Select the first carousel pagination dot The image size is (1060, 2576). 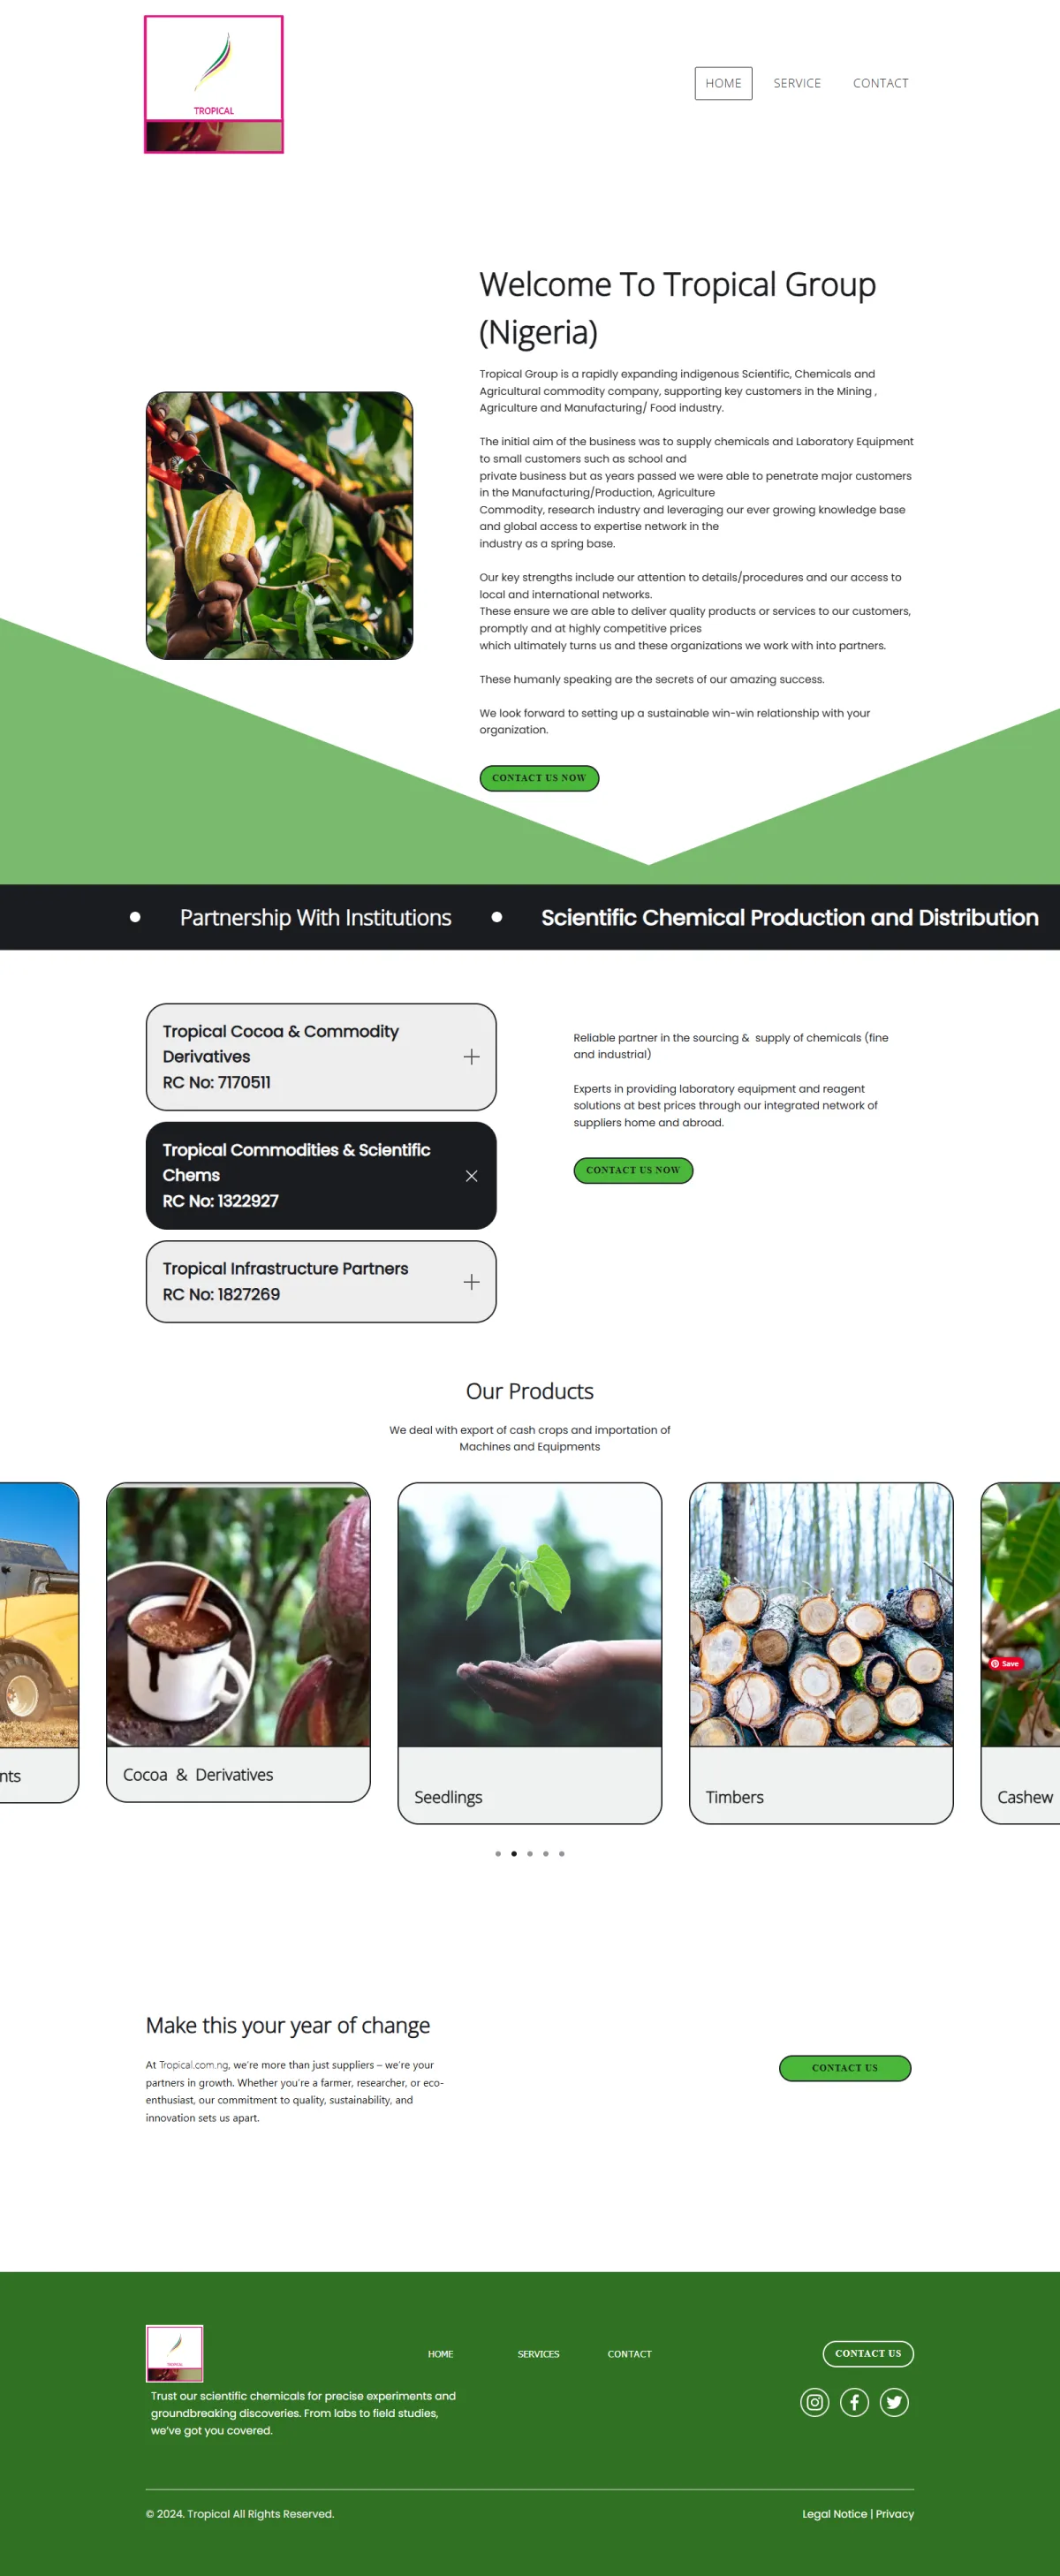[498, 1854]
